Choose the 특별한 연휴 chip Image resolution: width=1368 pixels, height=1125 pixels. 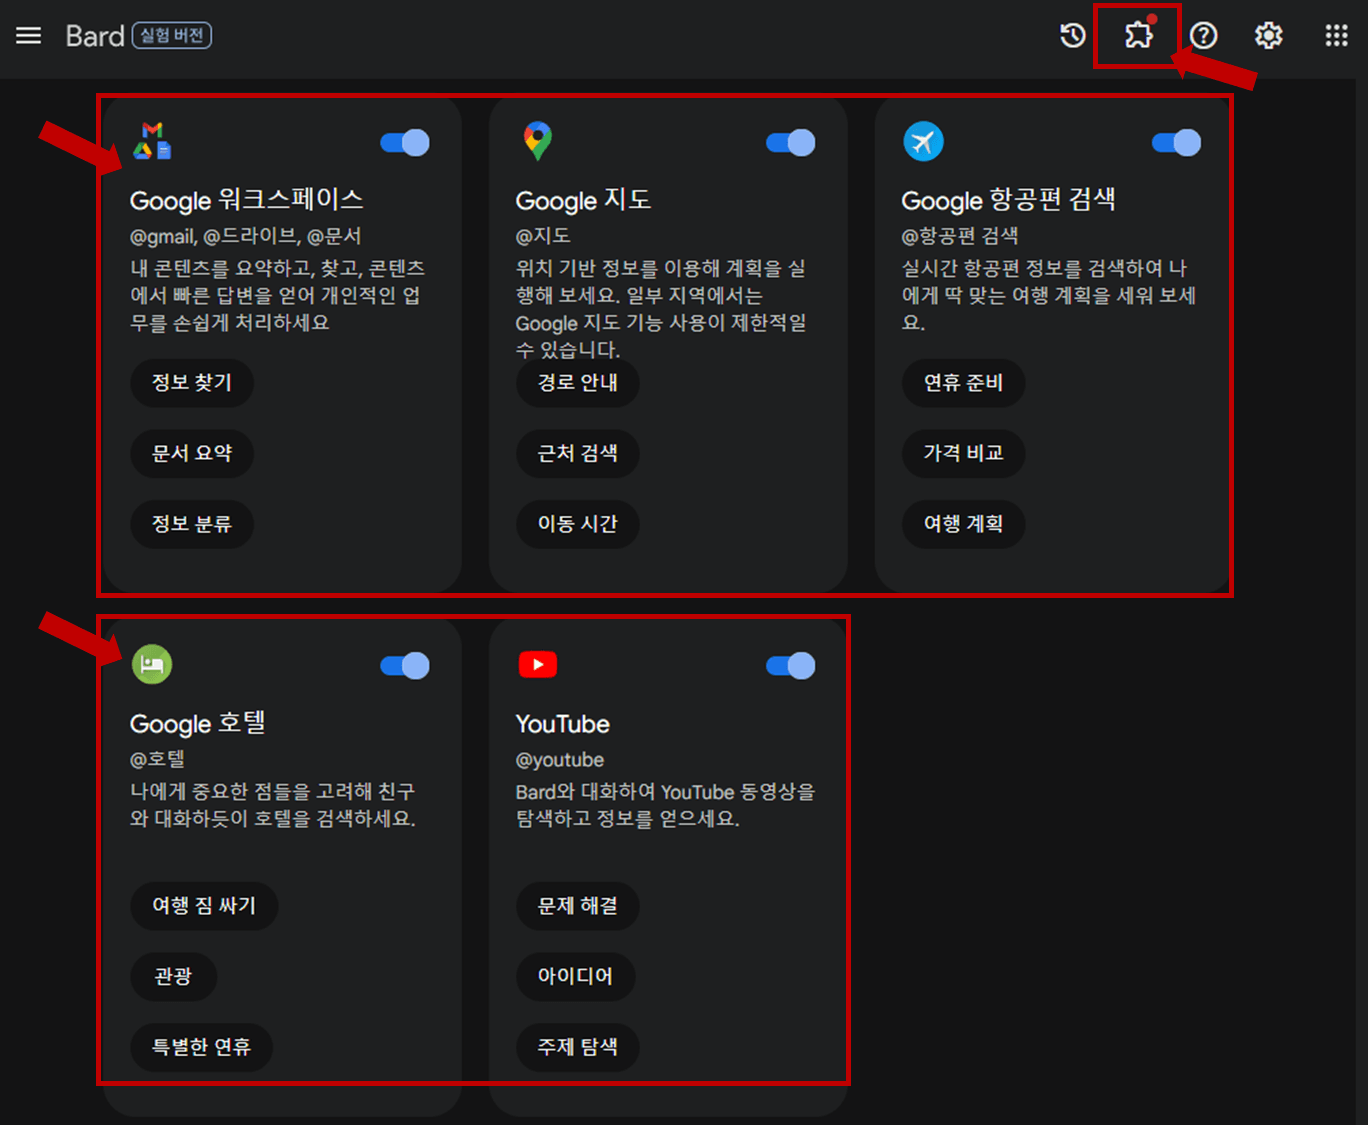tap(201, 1047)
